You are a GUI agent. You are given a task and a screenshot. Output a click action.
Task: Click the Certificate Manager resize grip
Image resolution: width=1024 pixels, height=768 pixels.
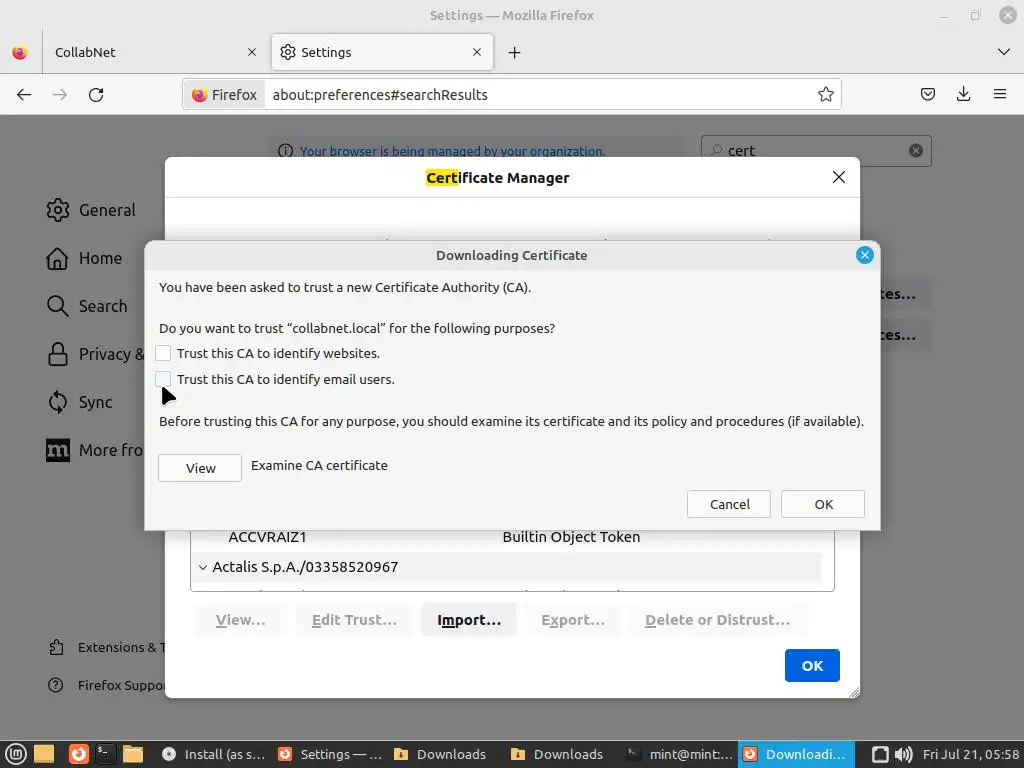tap(854, 692)
